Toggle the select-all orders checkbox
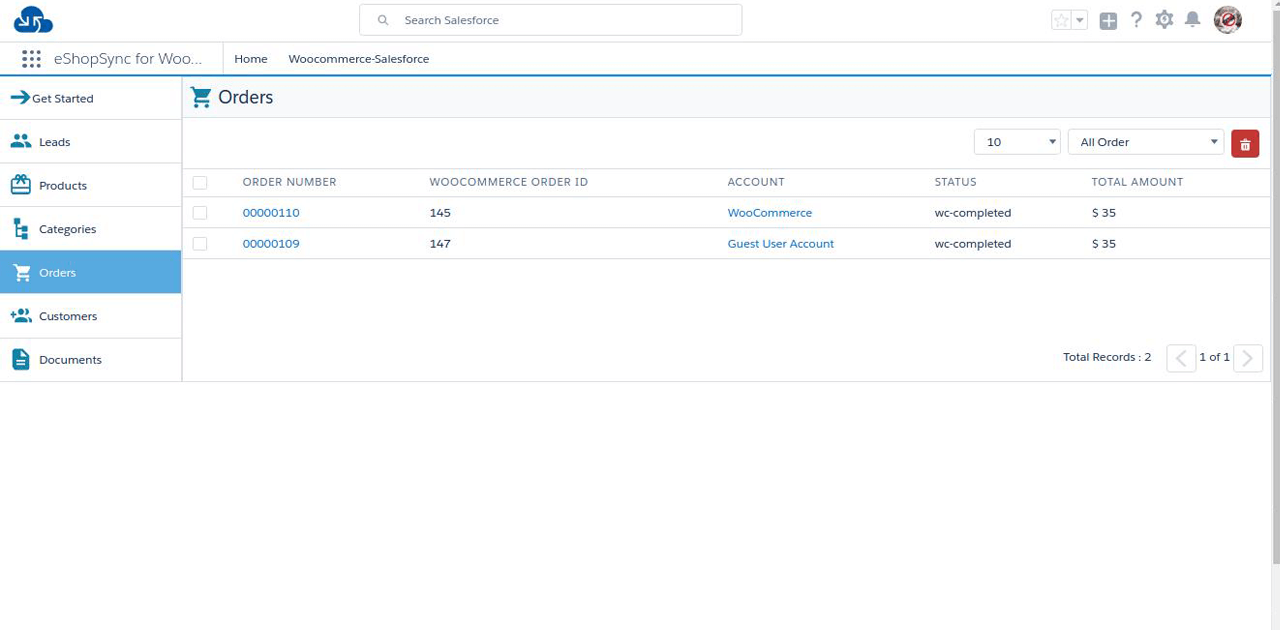1280x630 pixels. (x=200, y=183)
